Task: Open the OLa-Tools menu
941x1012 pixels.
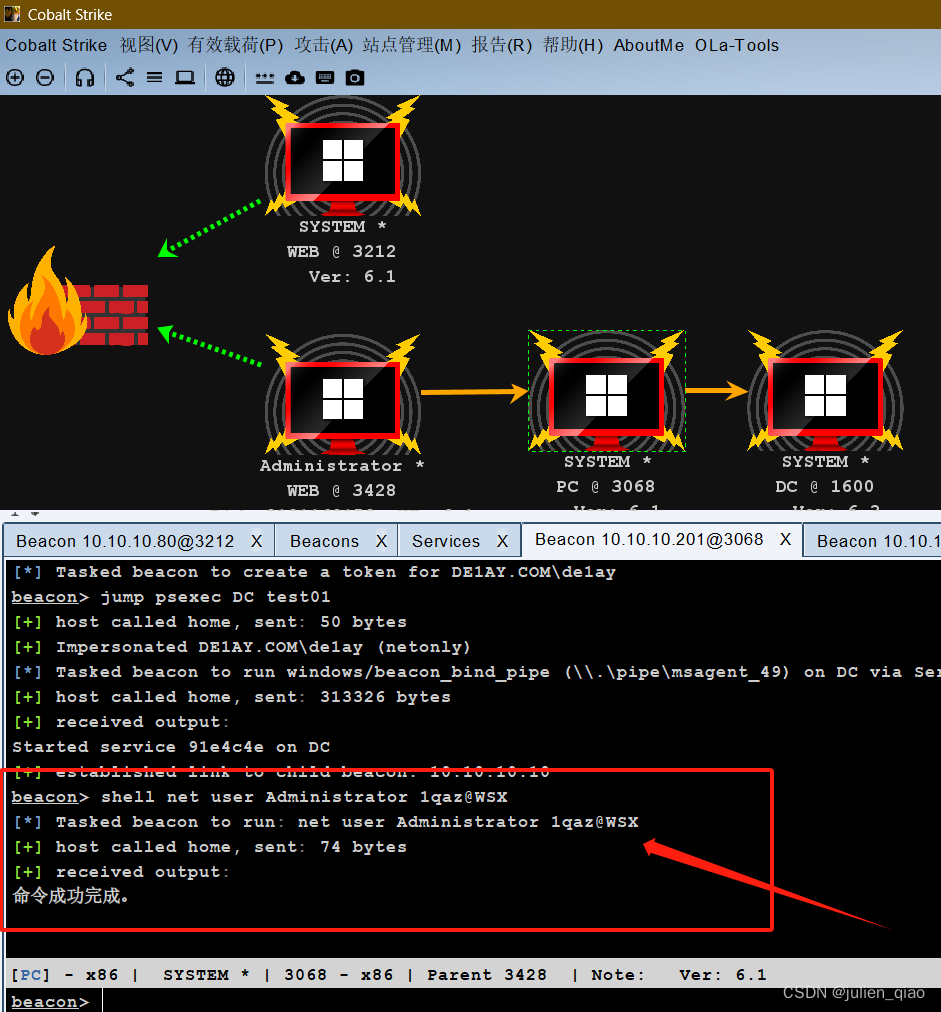Action: click(737, 45)
